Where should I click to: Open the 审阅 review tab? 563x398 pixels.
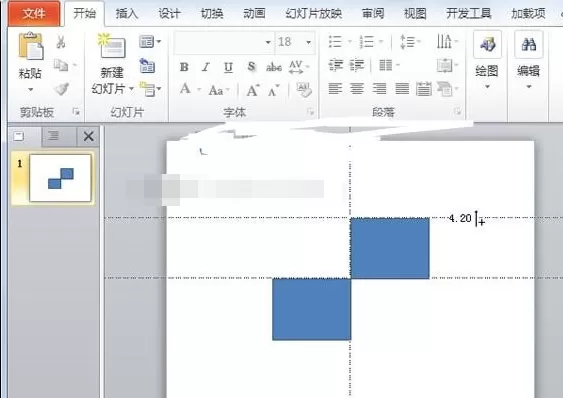[x=373, y=14]
